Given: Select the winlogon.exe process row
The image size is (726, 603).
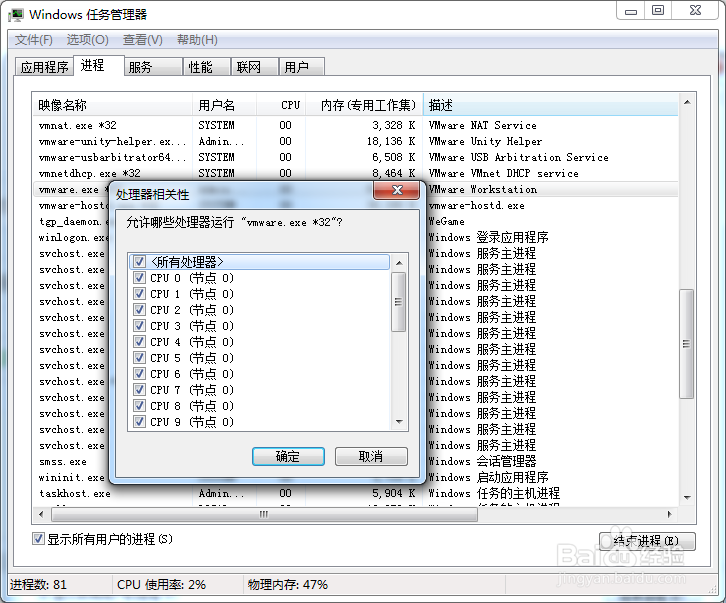Looking at the screenshot, I should [x=74, y=238].
